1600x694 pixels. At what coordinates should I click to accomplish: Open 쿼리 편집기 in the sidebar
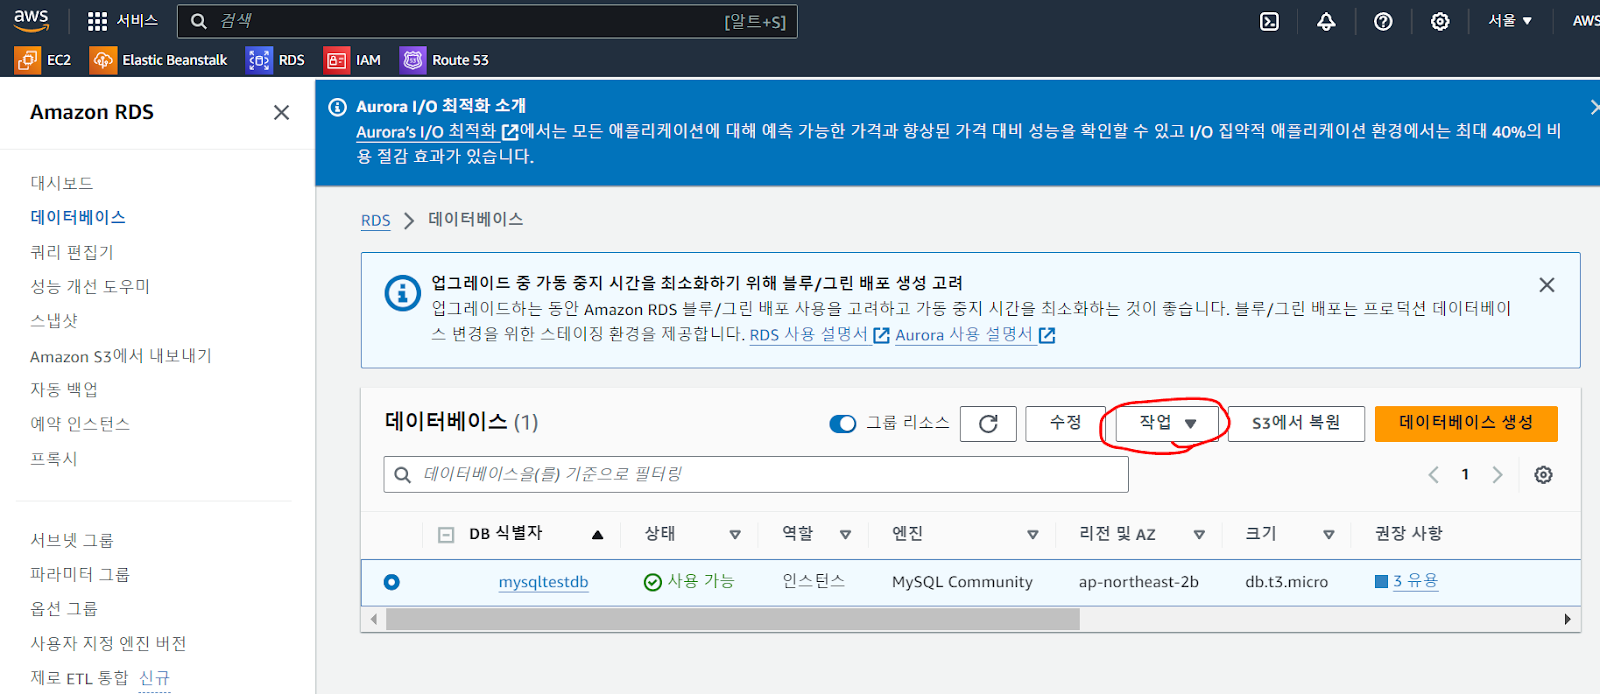pyautogui.click(x=72, y=252)
